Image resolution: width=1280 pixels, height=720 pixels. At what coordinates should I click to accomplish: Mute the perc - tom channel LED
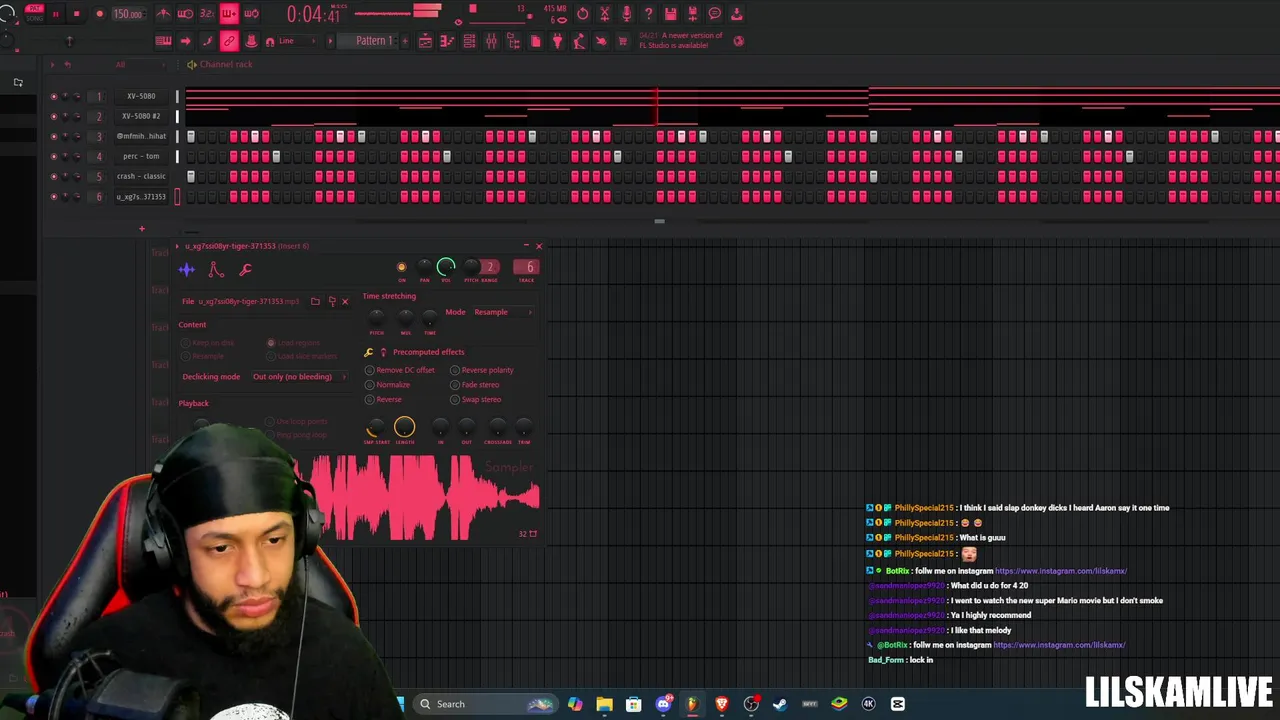tap(53, 156)
